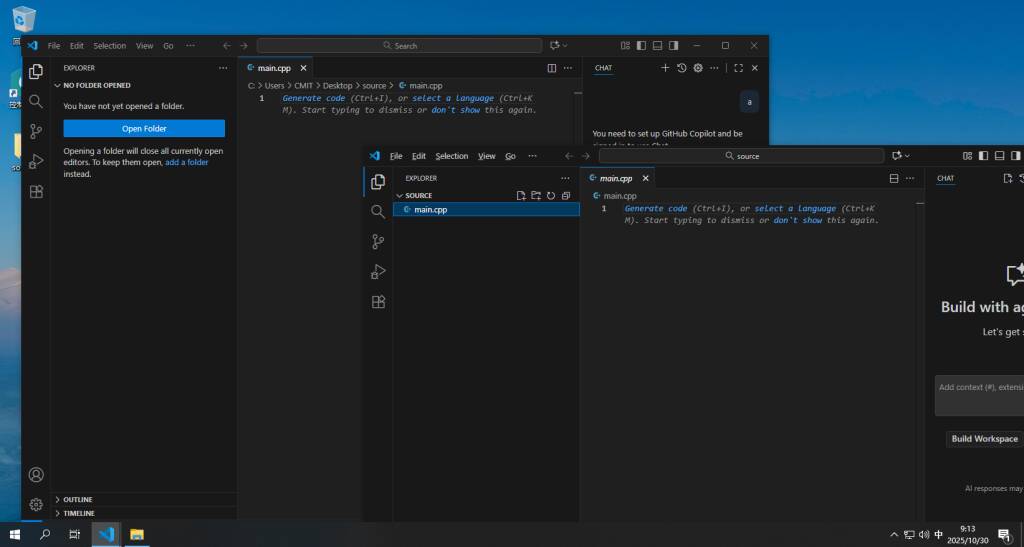The width and height of the screenshot is (1024, 547).
Task: Toggle the bottom Panel in back window title bar
Action: [658, 46]
